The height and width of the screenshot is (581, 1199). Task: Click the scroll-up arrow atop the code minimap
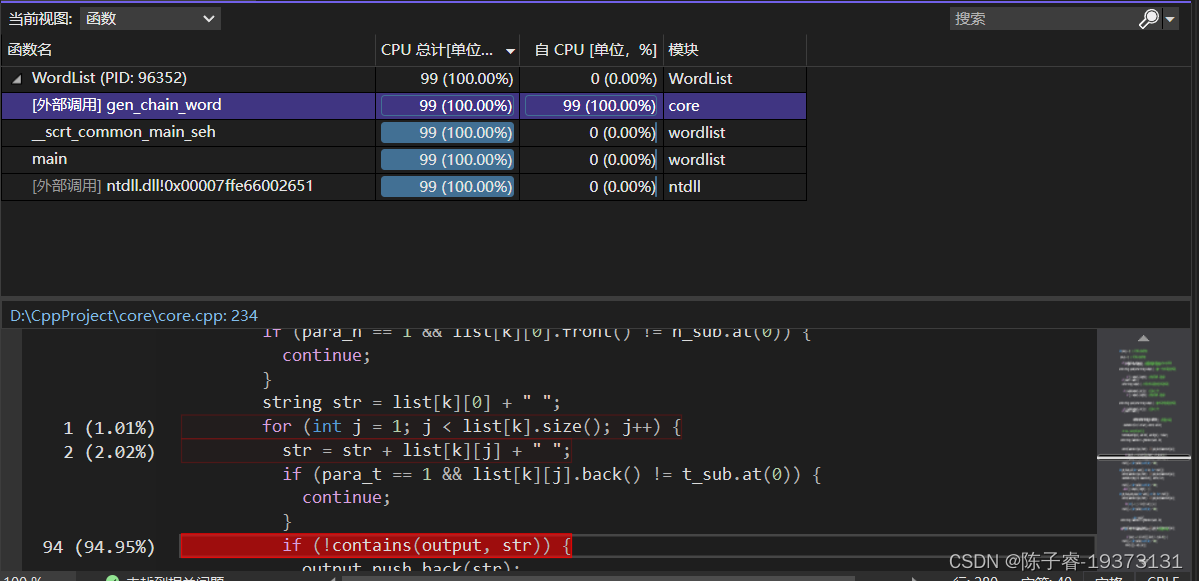point(1143,337)
